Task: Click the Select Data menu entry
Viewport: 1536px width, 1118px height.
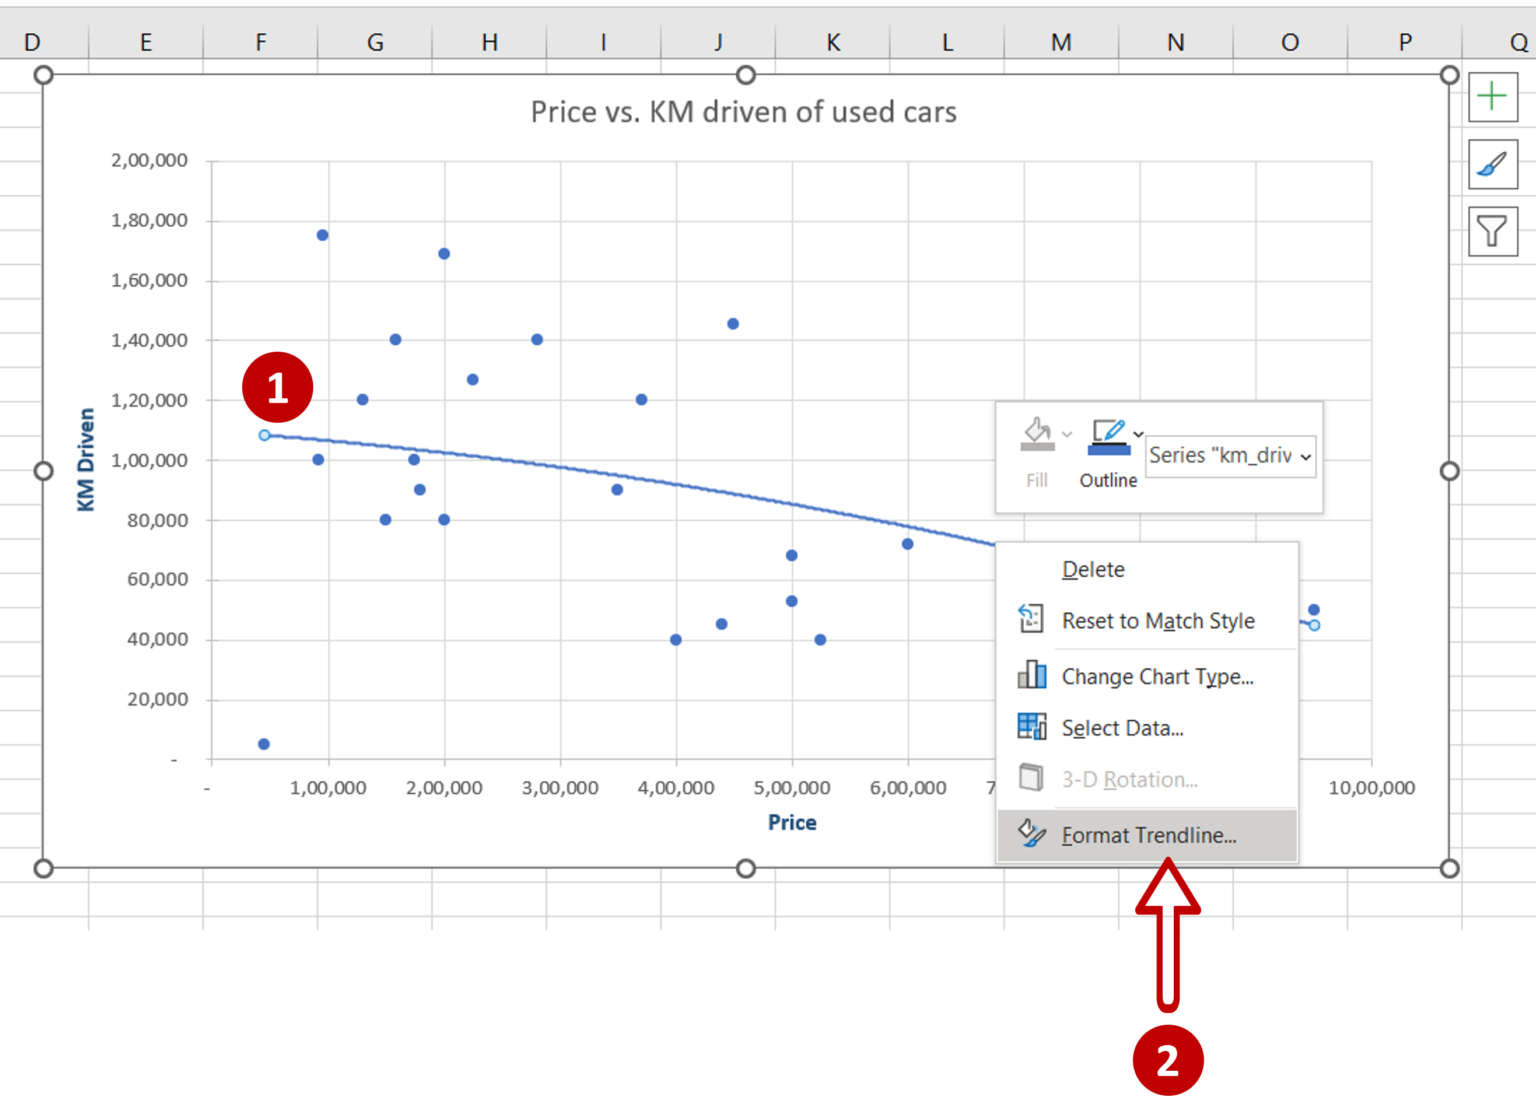Action: pyautogui.click(x=1122, y=727)
